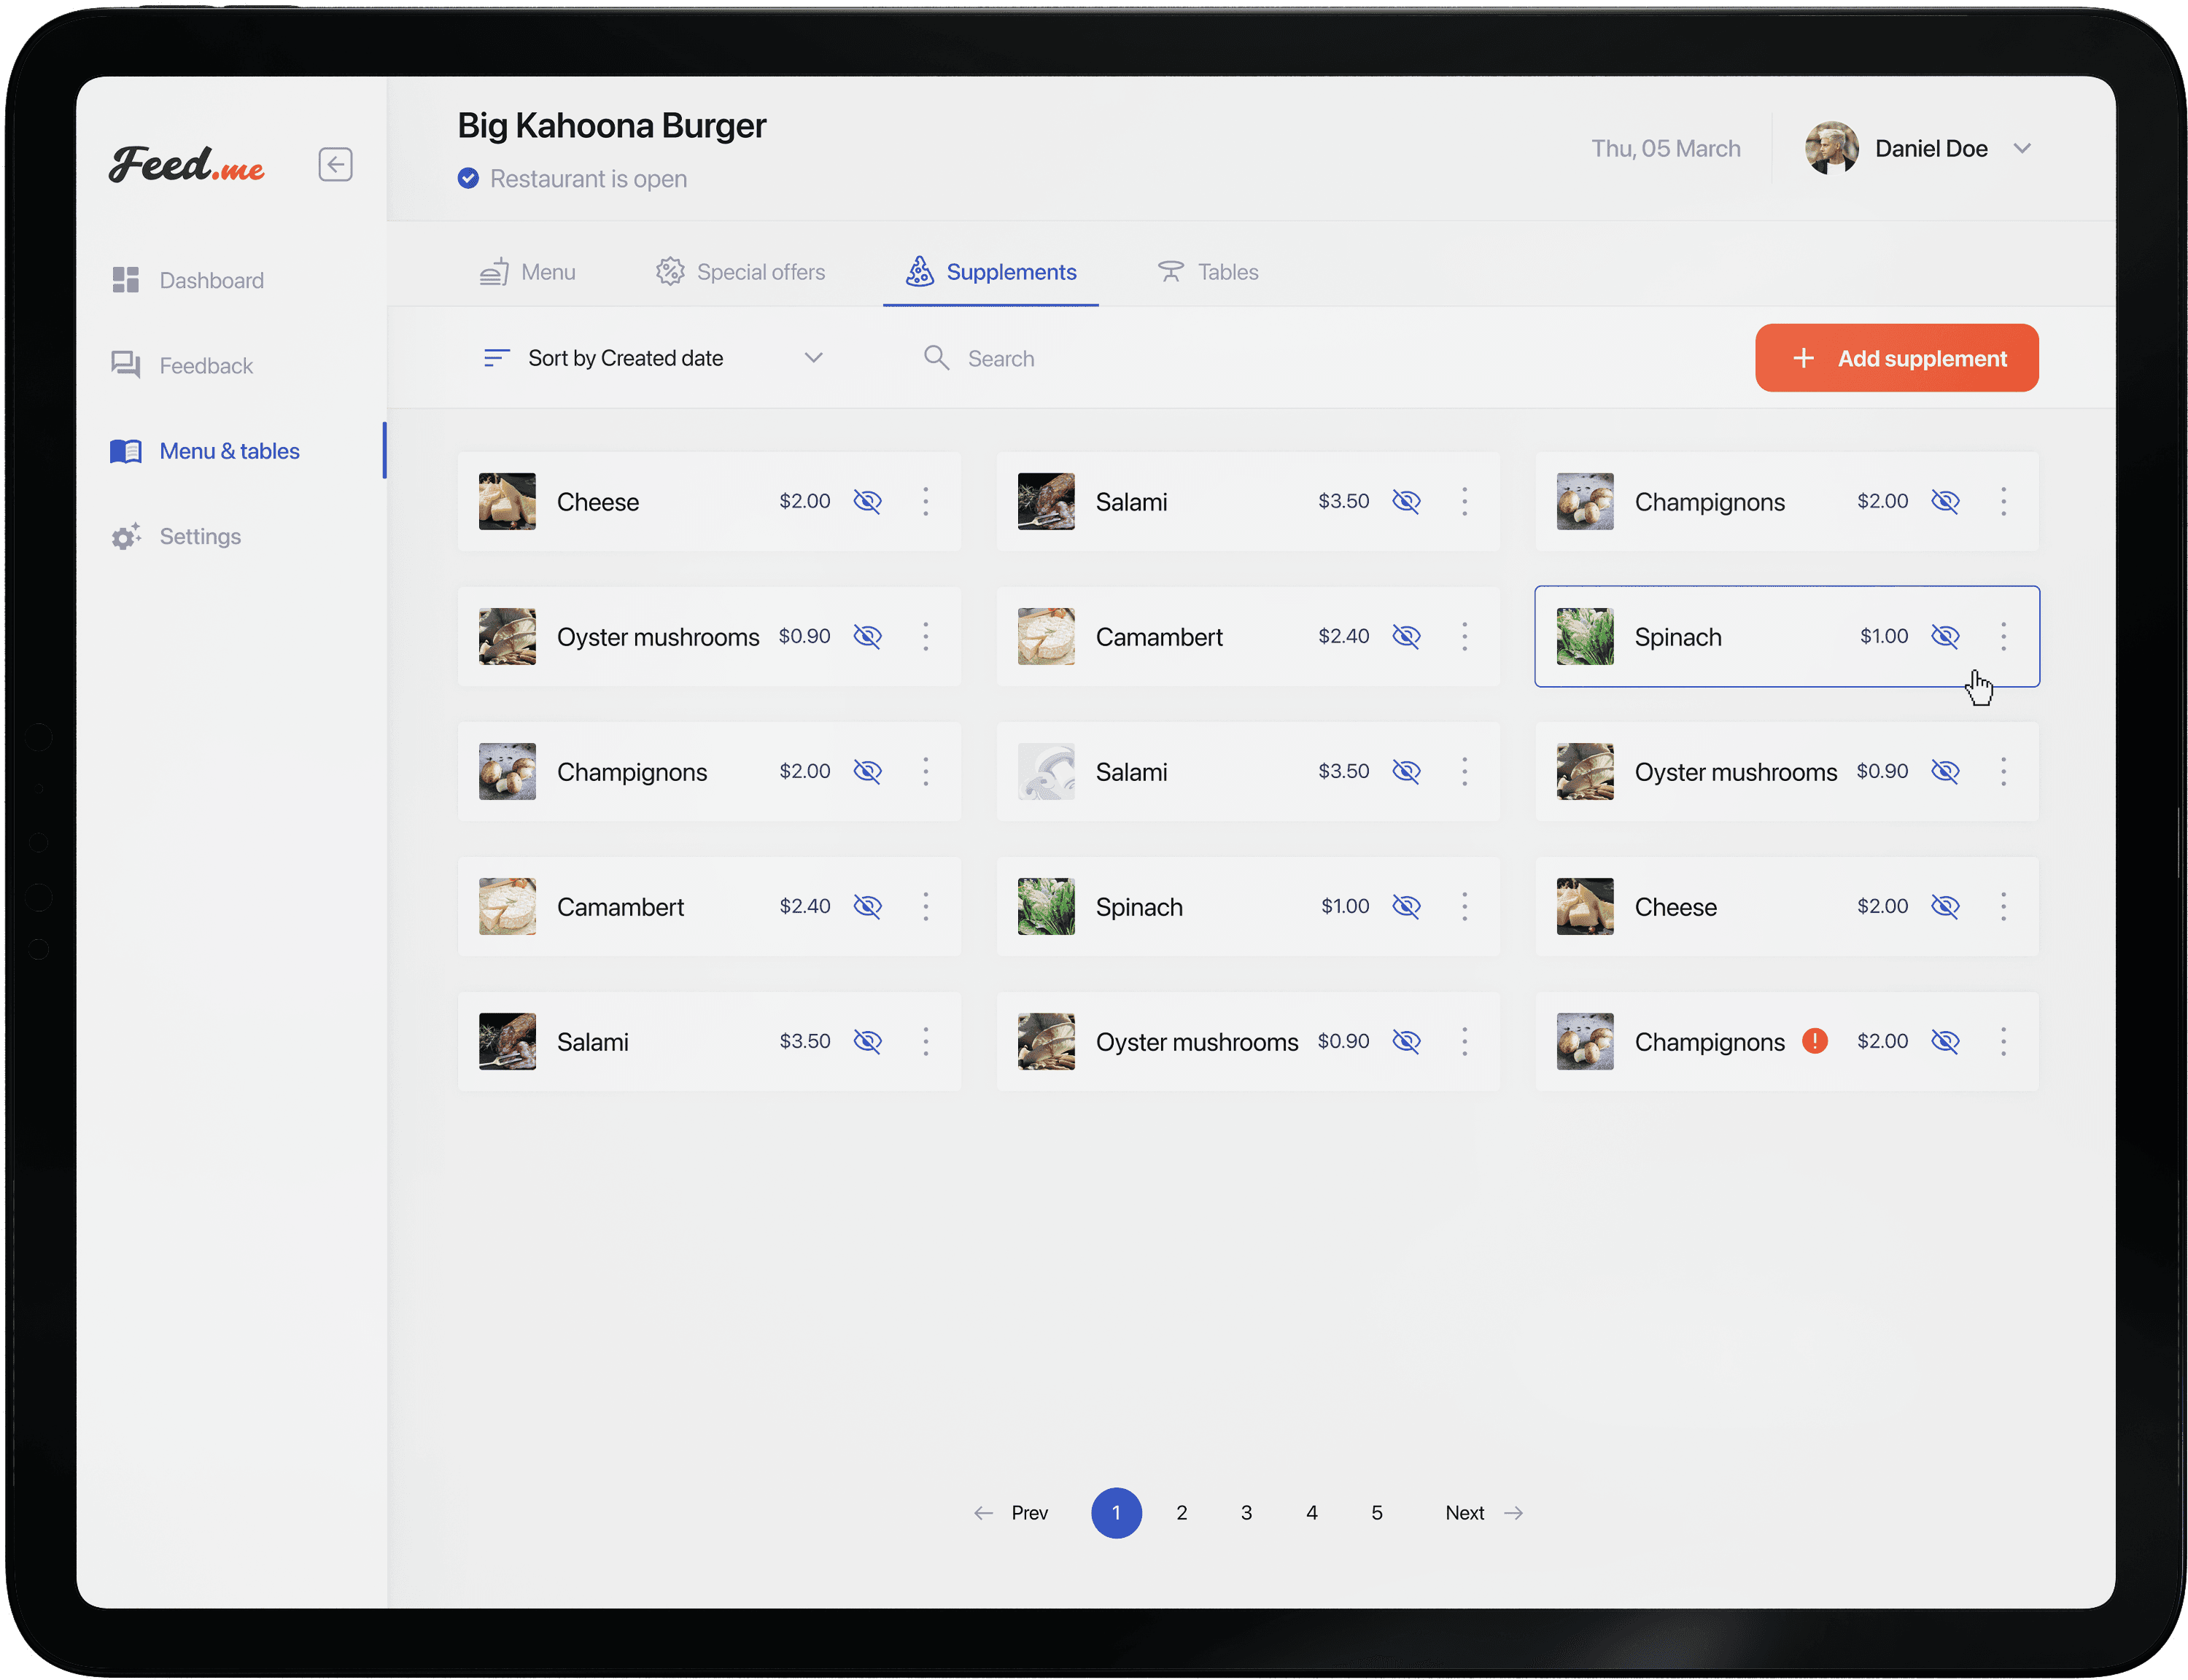
Task: Jump to page 5
Action: [x=1376, y=1513]
